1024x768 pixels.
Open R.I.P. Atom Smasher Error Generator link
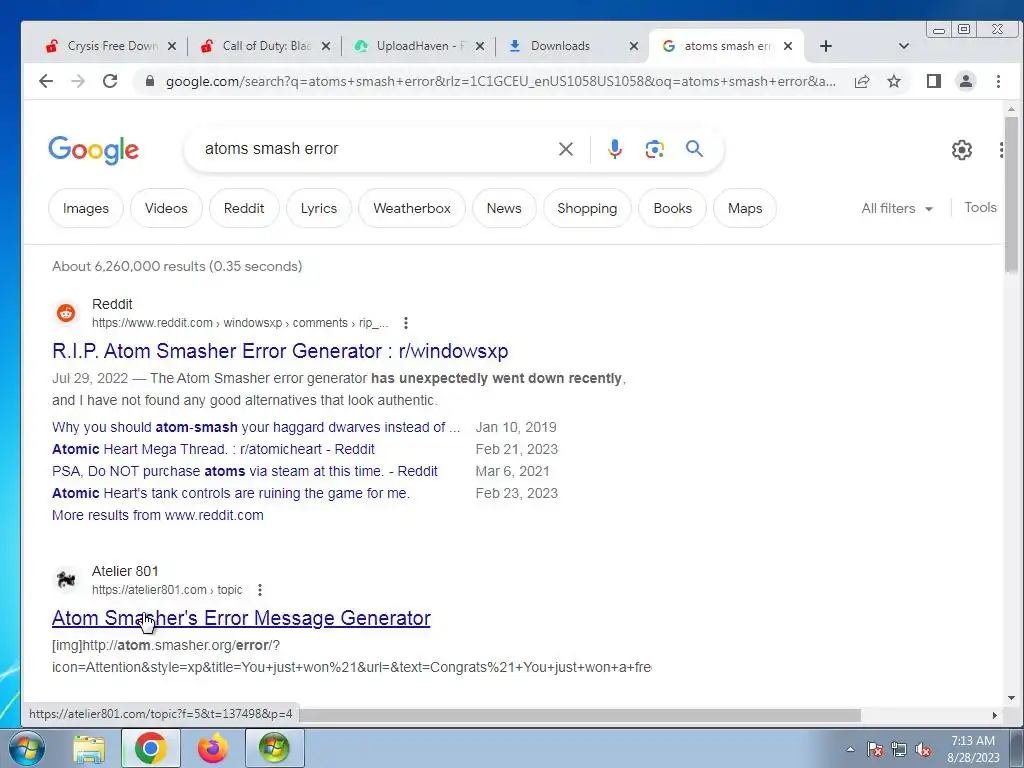(280, 351)
